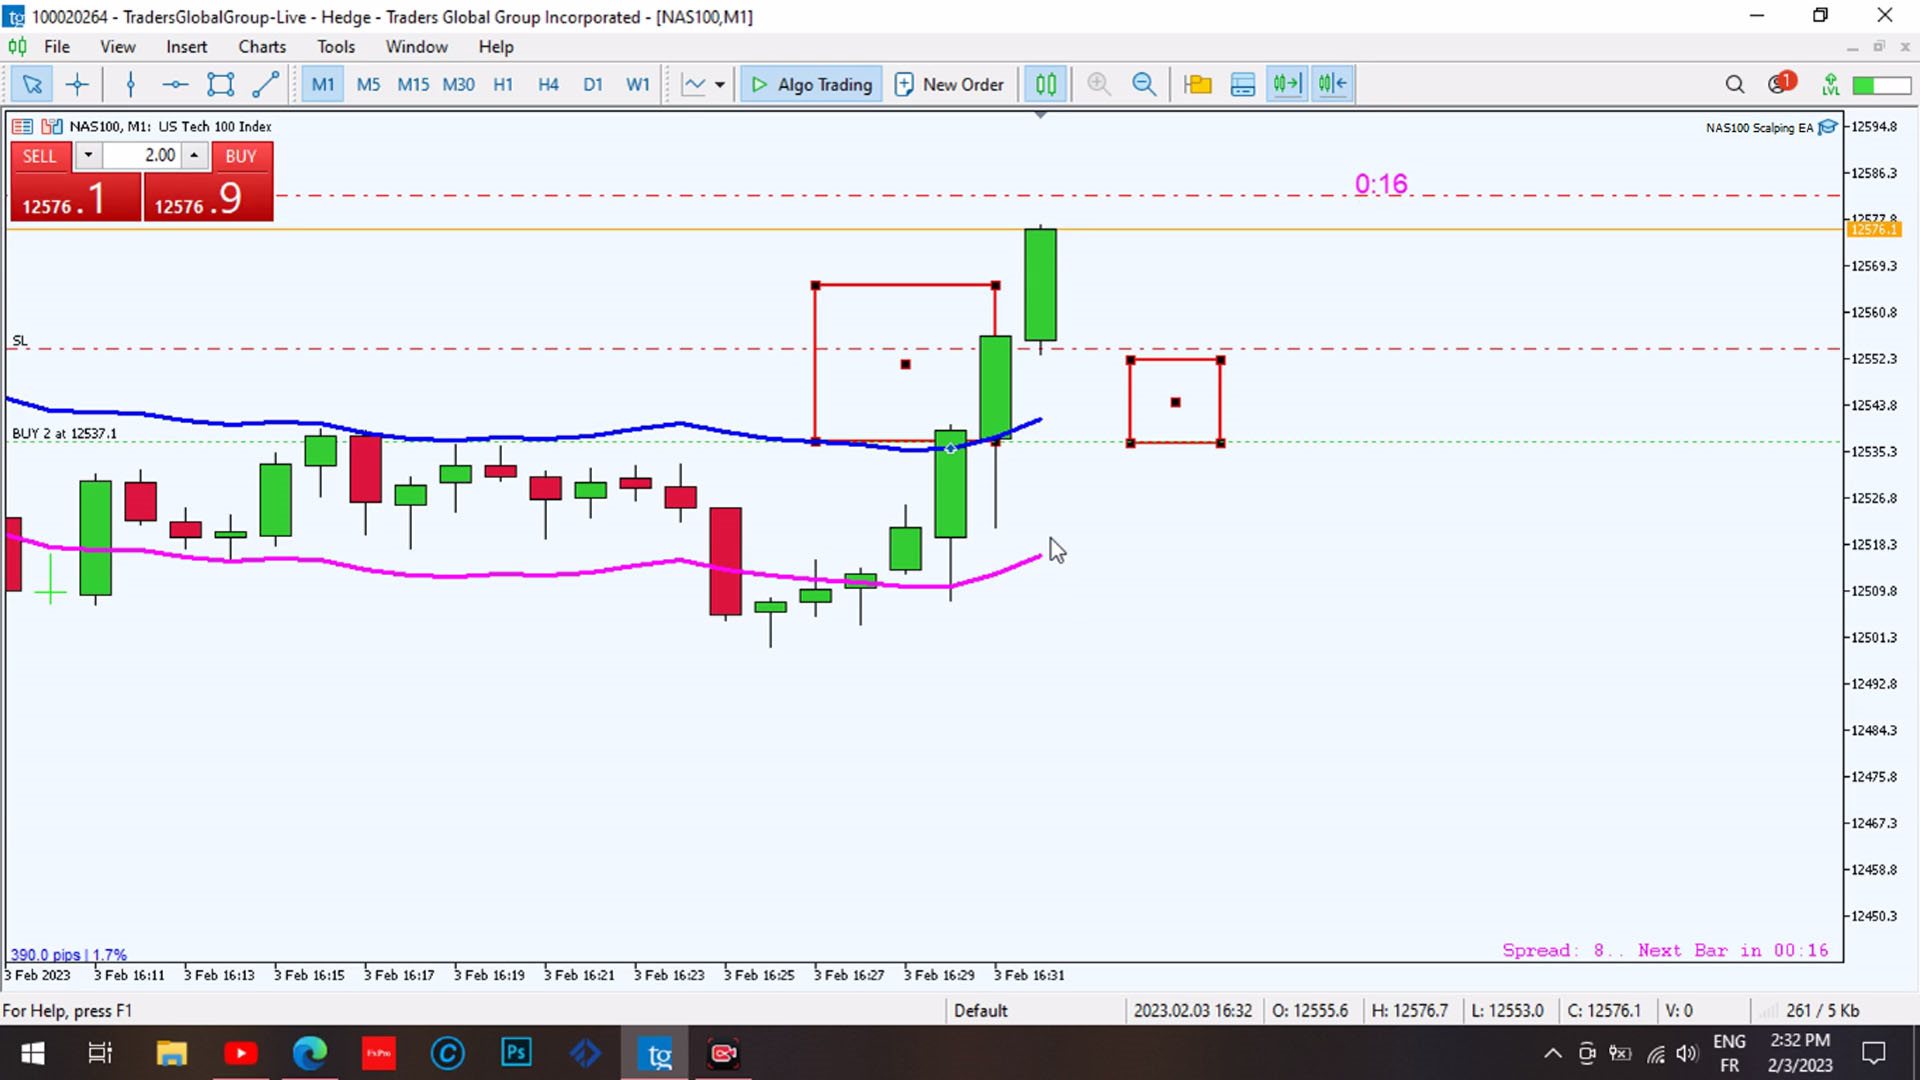1920x1080 pixels.
Task: Click the lot volume 2.00 field
Action: pos(141,155)
